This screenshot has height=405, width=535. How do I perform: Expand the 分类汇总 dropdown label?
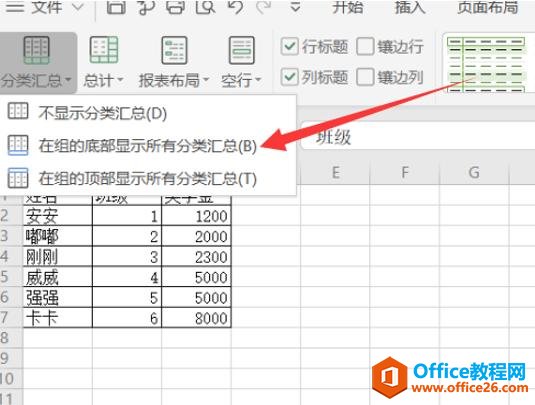(x=36, y=81)
